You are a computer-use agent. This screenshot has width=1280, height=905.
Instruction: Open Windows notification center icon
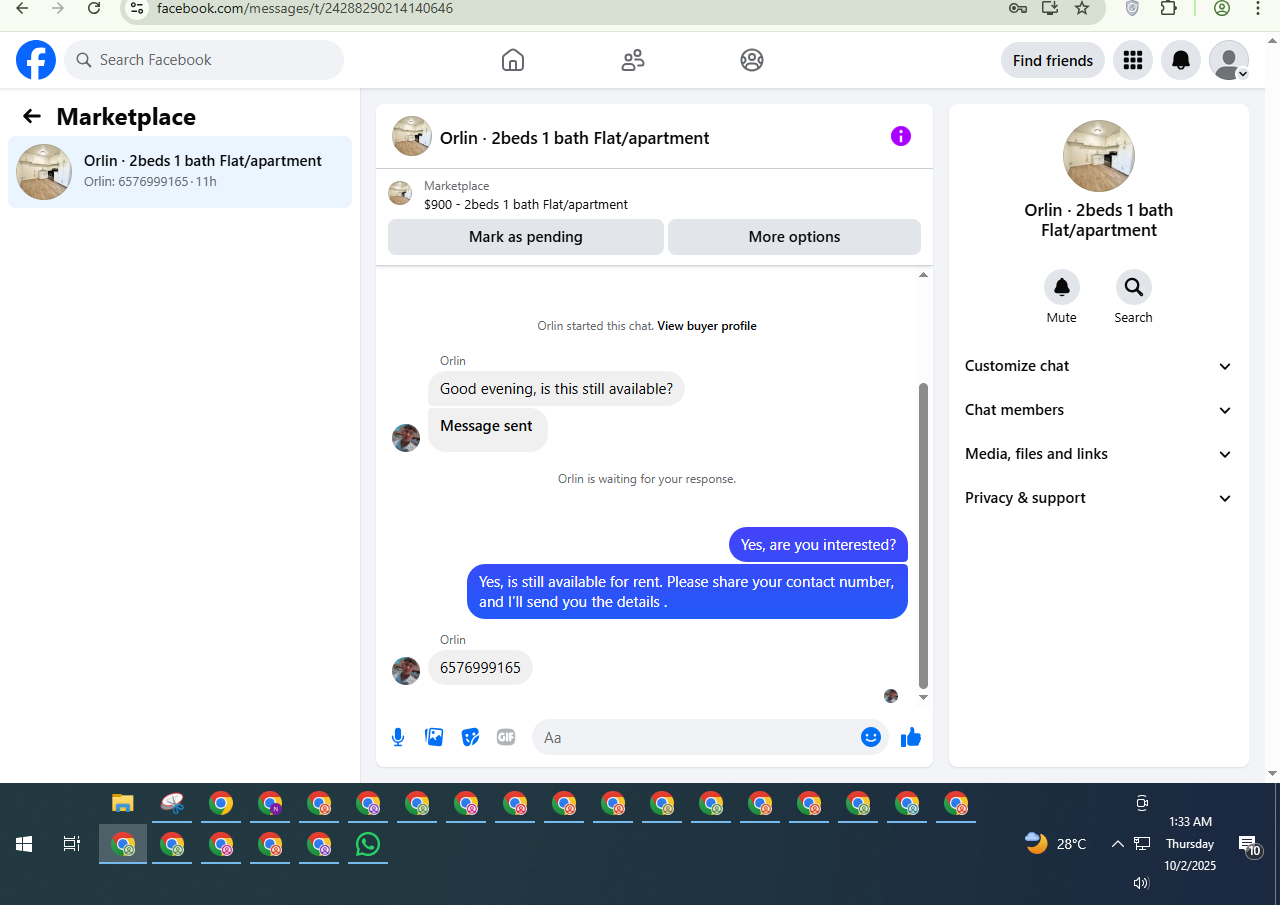(x=1249, y=845)
